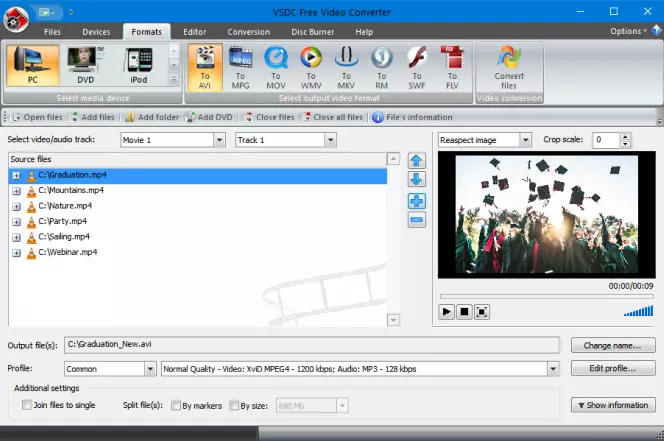Open the Movie 1 dropdown
This screenshot has height=441, width=664.
click(x=219, y=140)
